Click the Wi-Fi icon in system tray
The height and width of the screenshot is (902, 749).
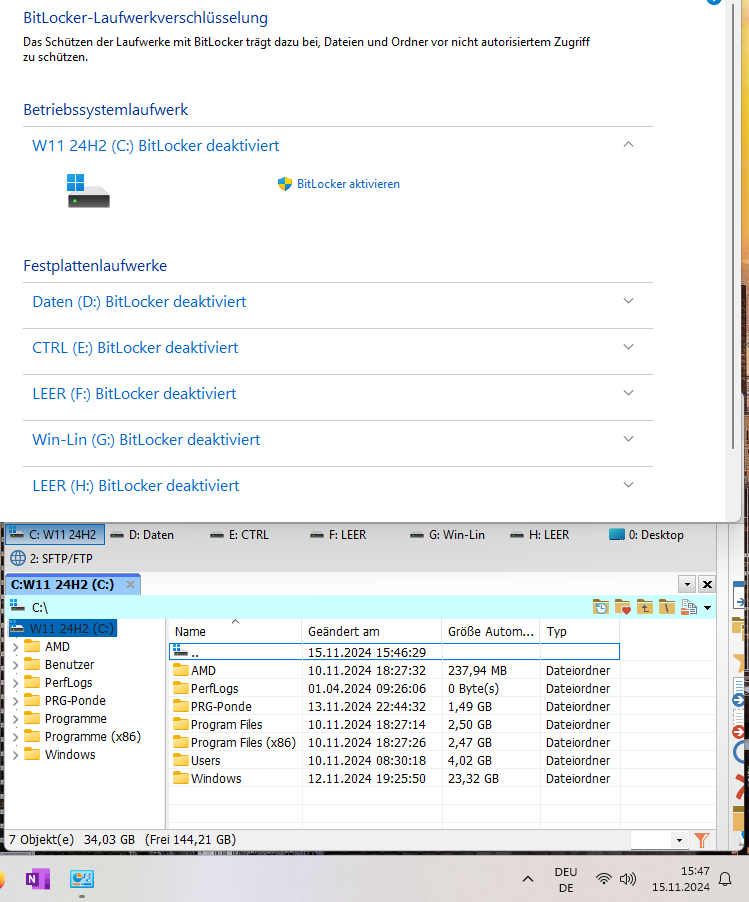click(603, 879)
